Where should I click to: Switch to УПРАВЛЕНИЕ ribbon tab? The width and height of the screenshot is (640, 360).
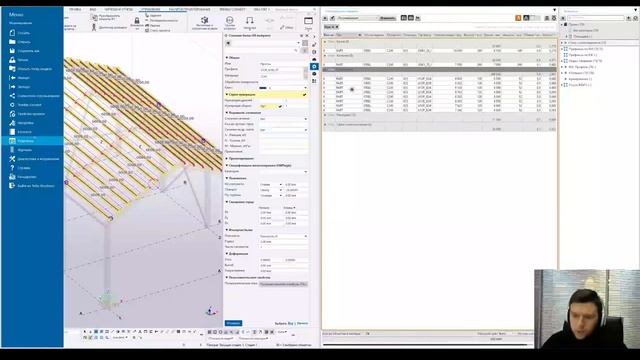[x=150, y=9]
